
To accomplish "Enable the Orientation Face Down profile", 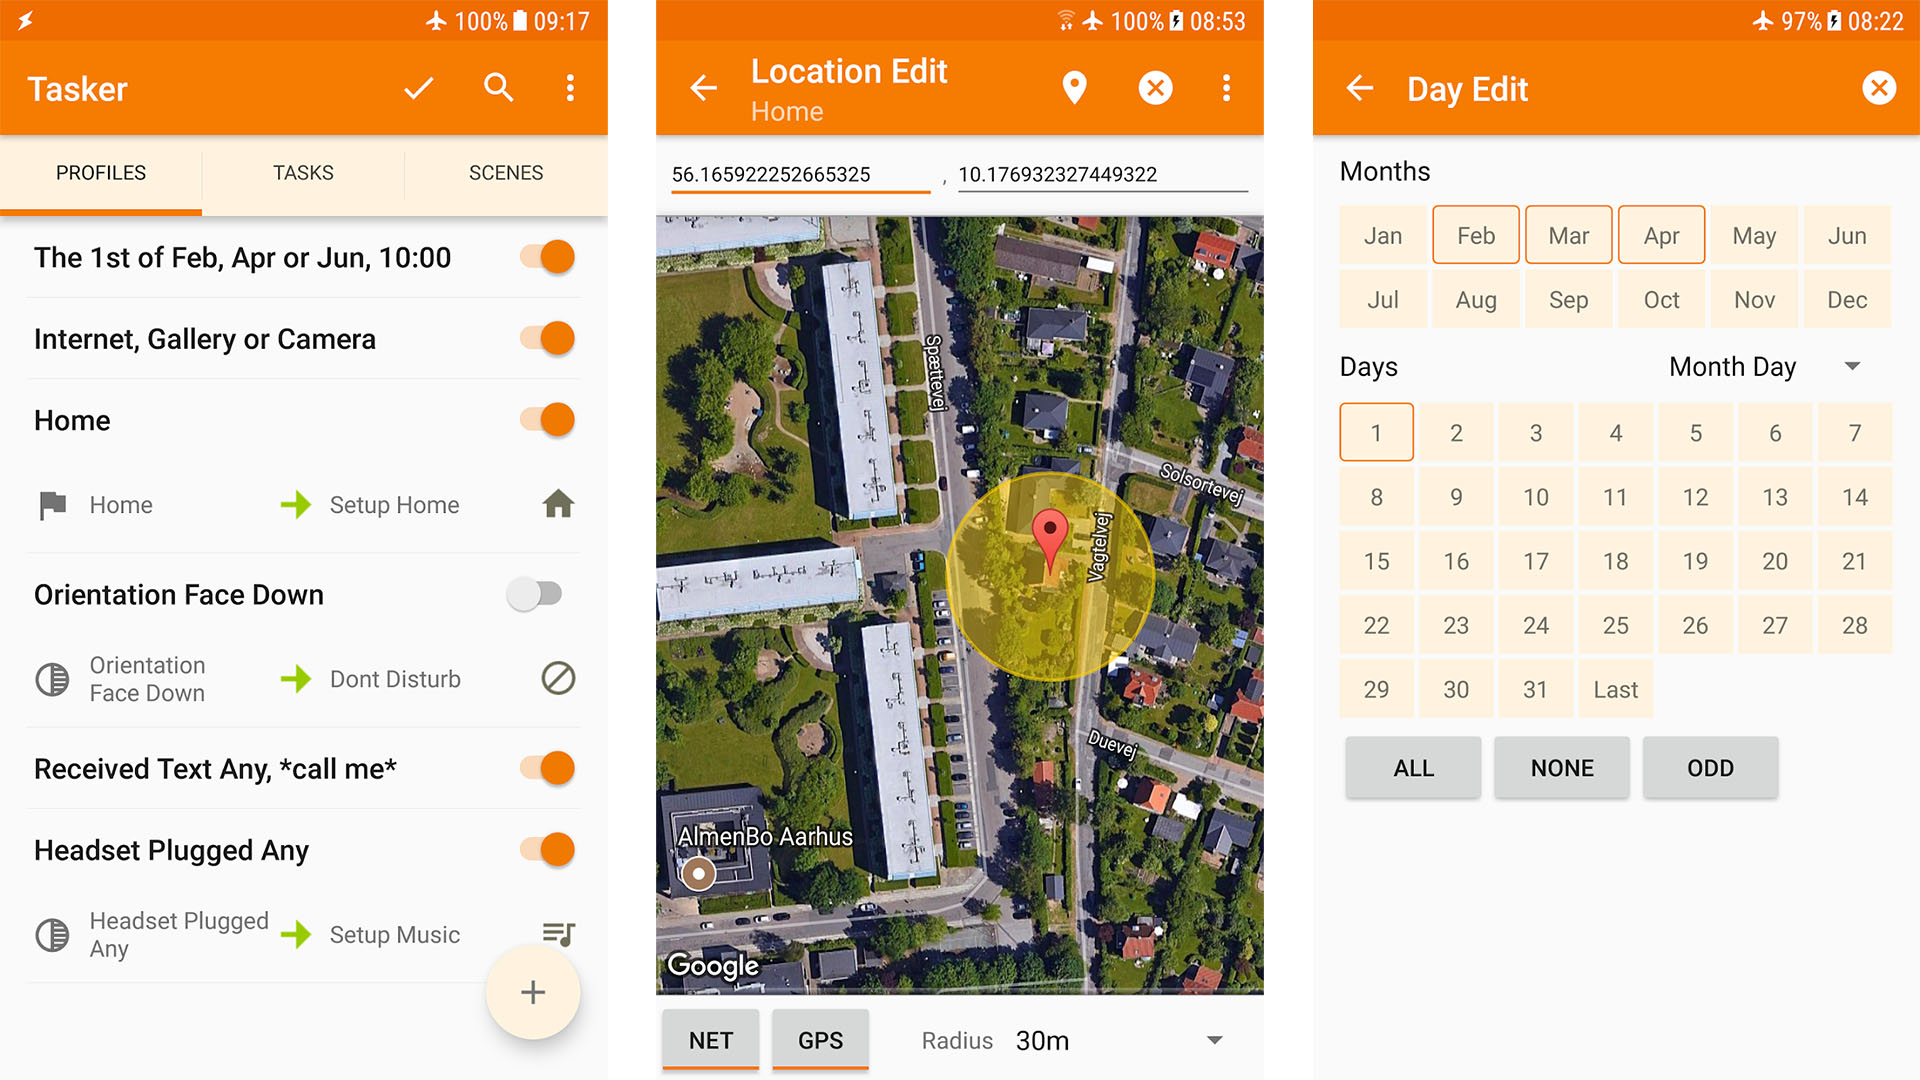I will (x=535, y=594).
